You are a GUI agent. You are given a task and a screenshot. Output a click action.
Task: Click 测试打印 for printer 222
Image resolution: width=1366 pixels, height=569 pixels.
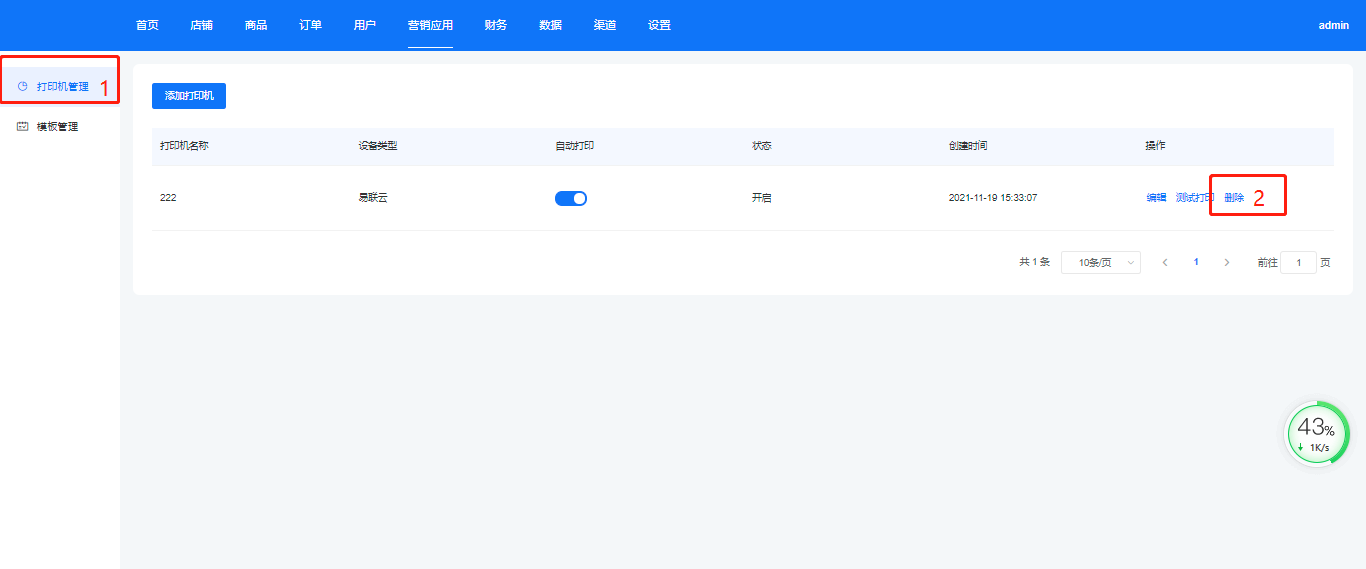1193,198
